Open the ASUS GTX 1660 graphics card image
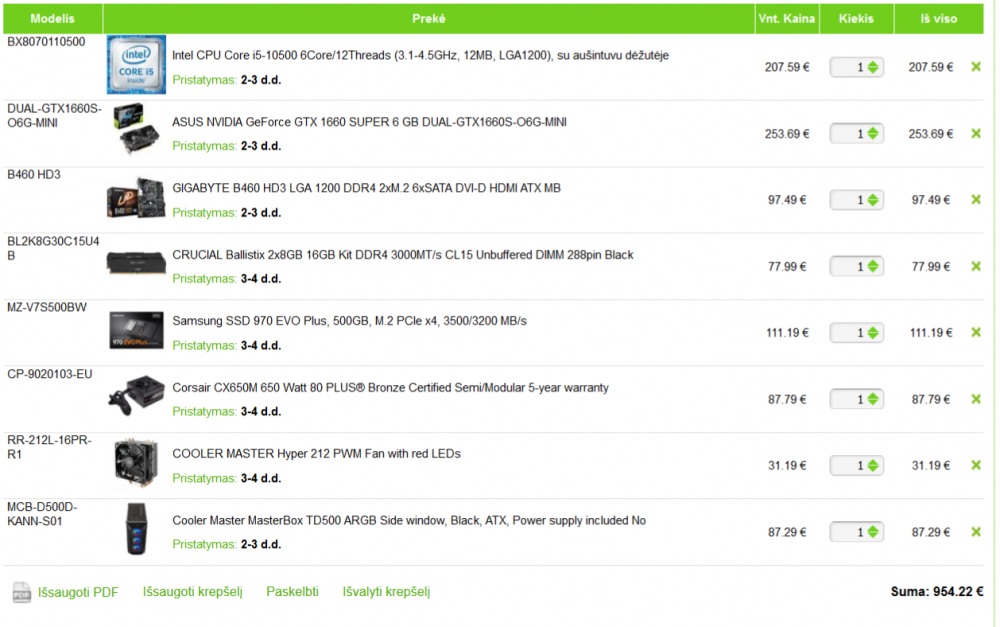The height and width of the screenshot is (627, 1000). click(136, 129)
